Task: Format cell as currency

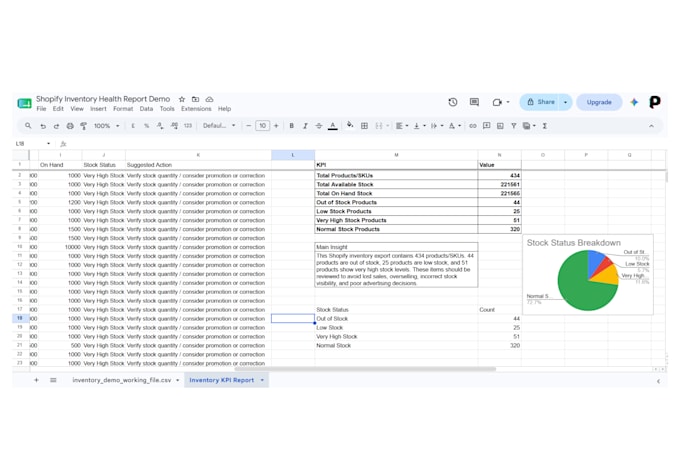Action: click(x=133, y=126)
